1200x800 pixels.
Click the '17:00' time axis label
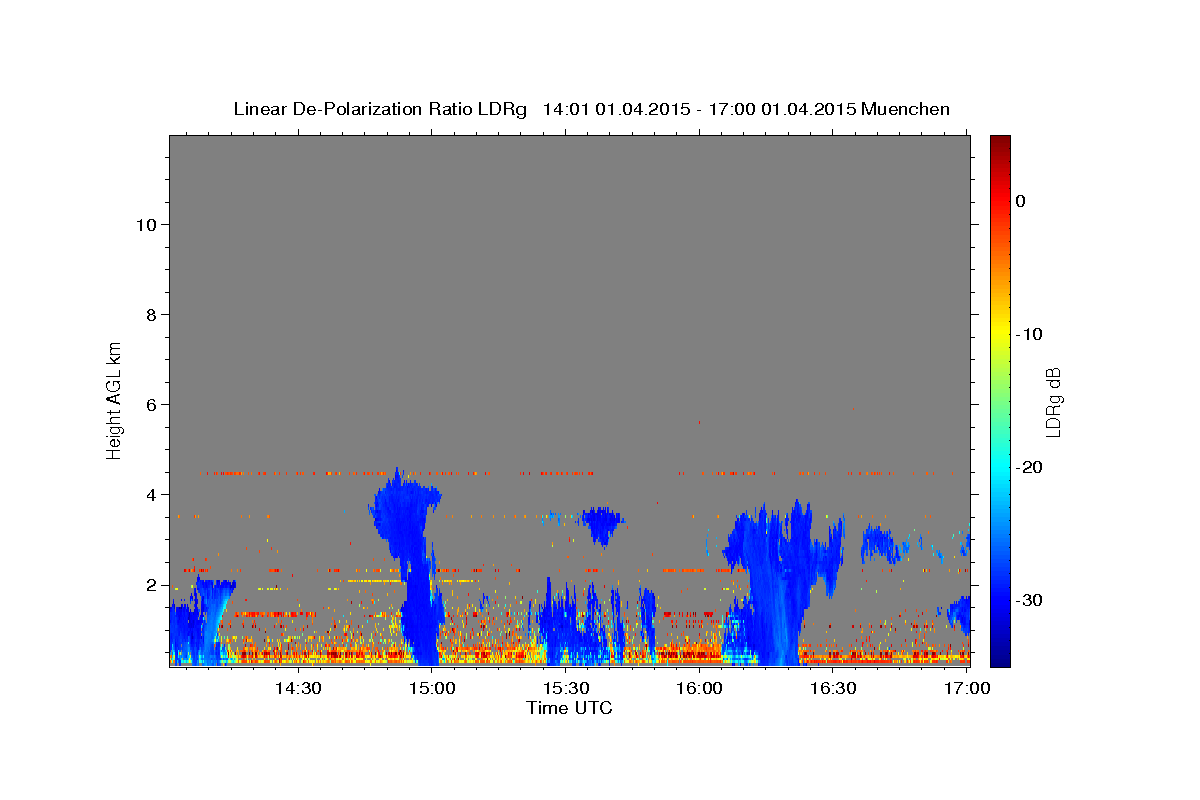(x=968, y=688)
